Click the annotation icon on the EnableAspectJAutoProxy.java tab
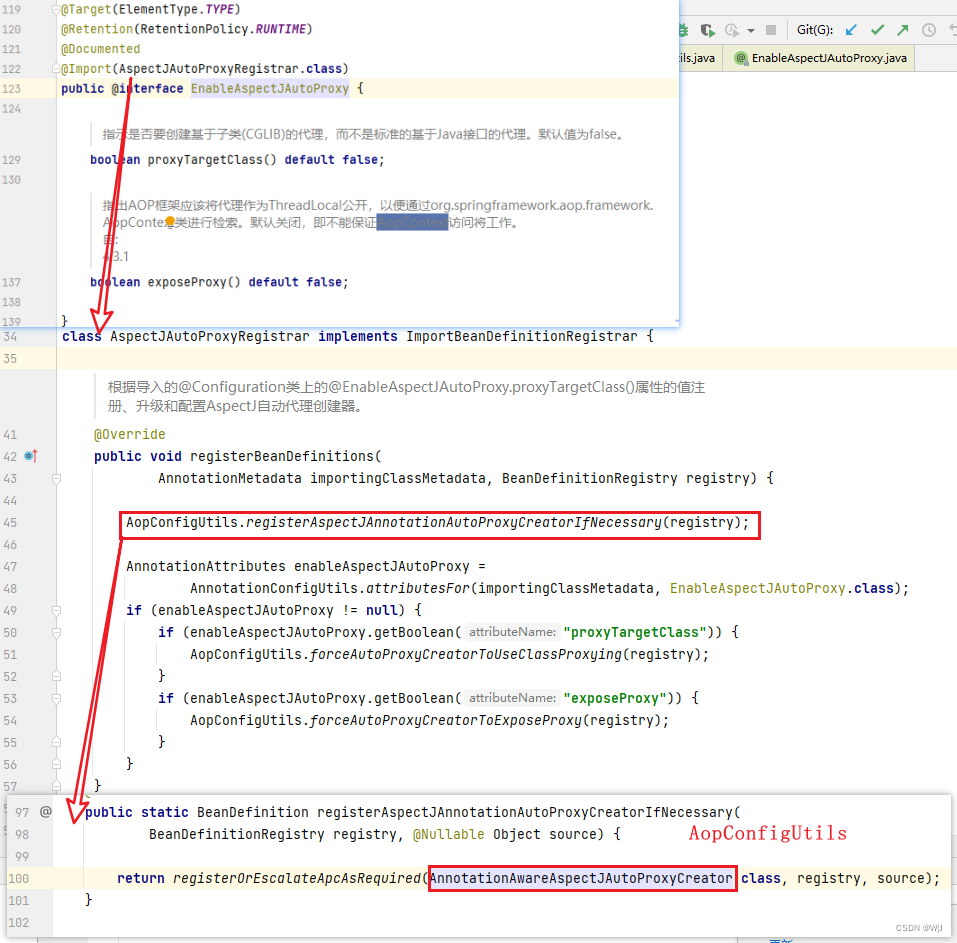This screenshot has height=943, width=957. [x=740, y=58]
